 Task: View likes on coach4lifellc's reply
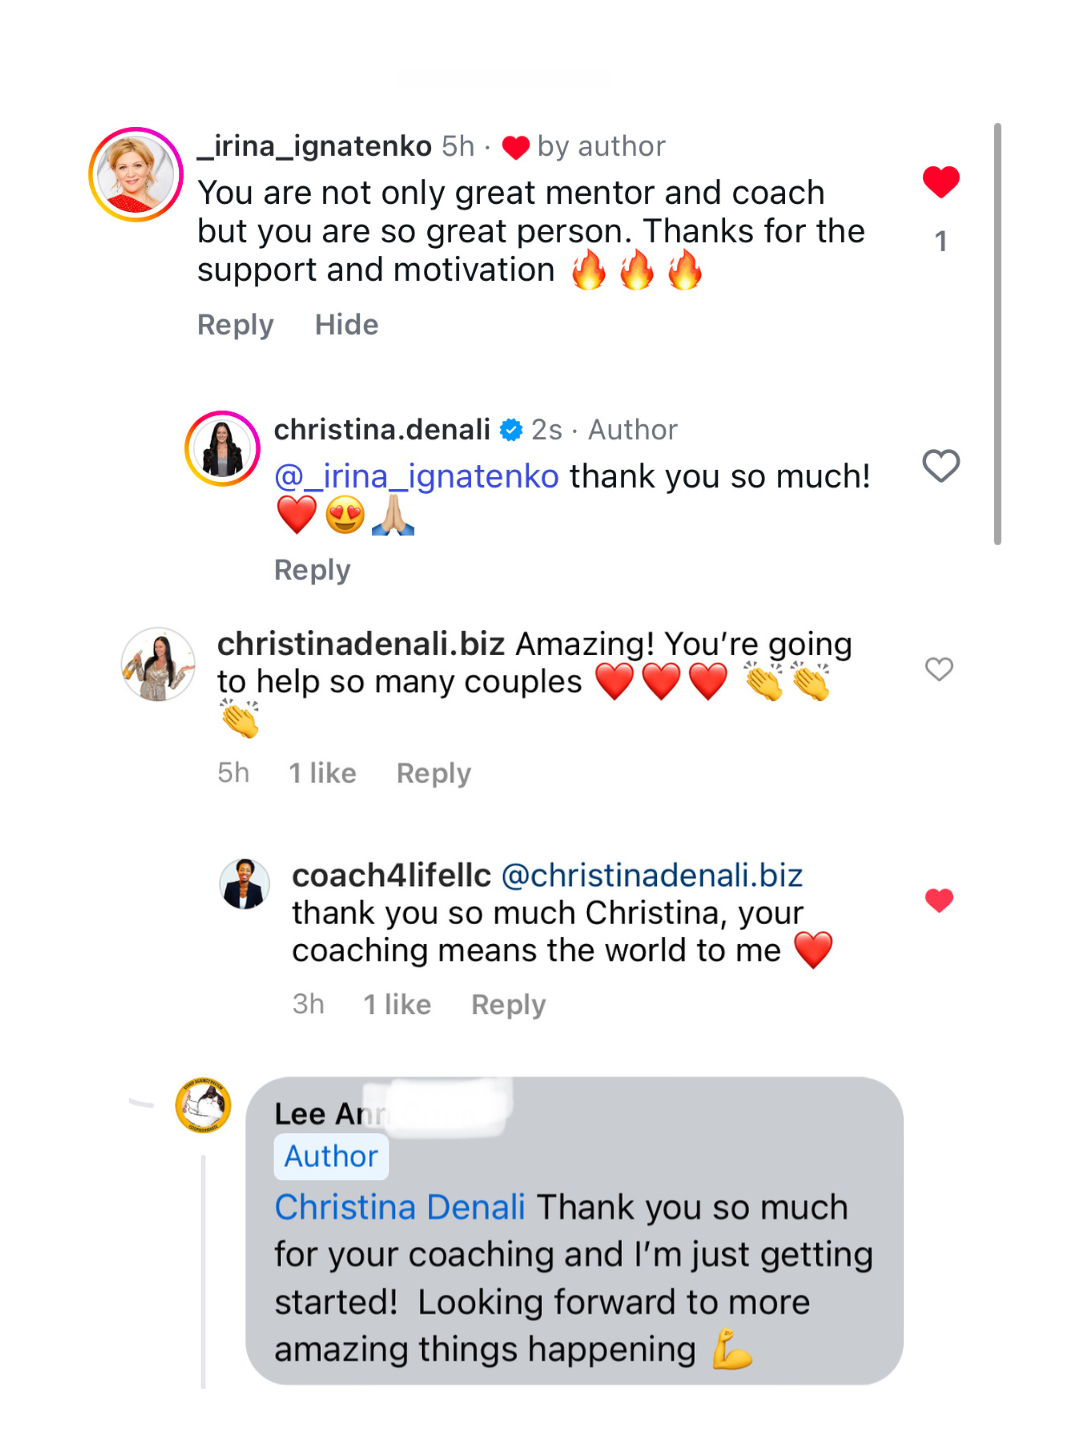(x=397, y=1004)
